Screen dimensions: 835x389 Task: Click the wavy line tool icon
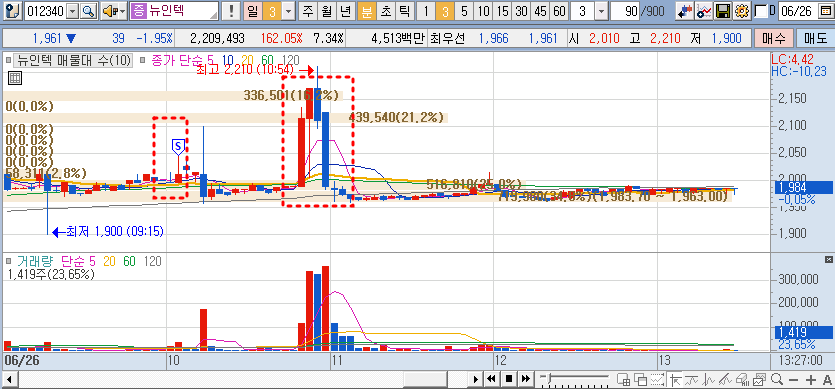(x=693, y=379)
